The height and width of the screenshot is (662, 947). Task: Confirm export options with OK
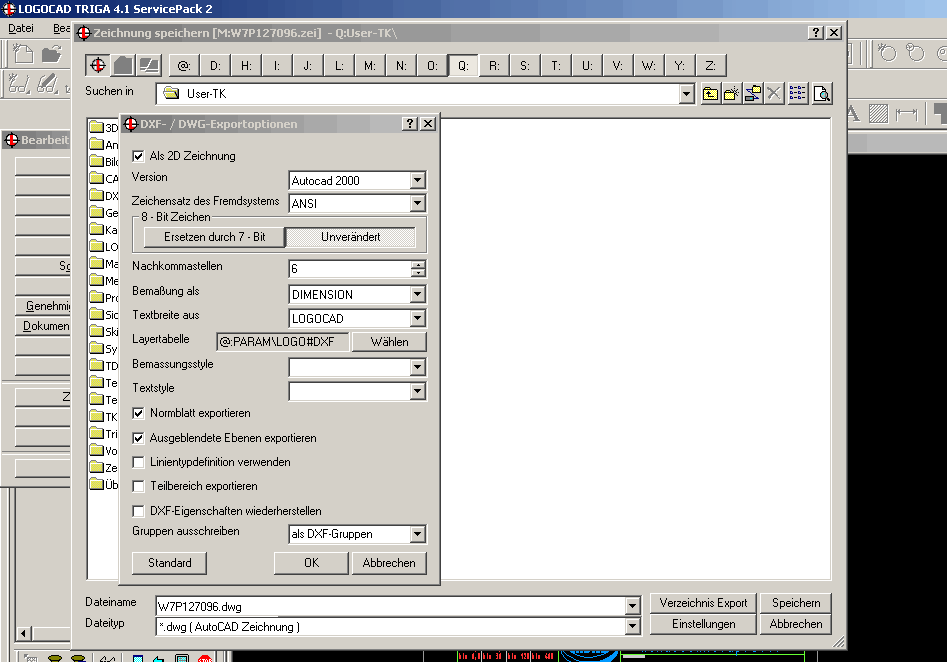point(312,563)
